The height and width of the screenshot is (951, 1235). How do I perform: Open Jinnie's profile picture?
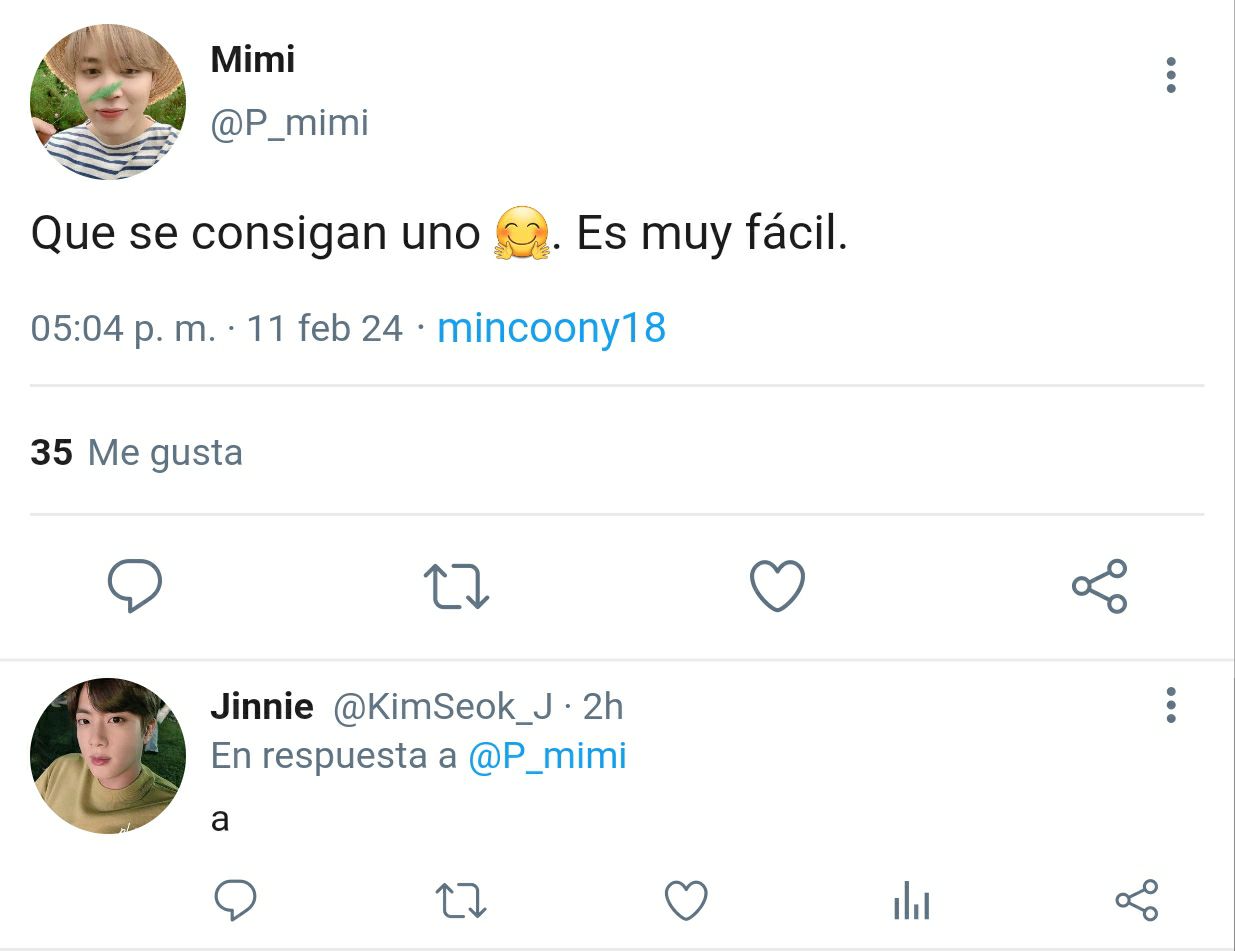(x=108, y=756)
